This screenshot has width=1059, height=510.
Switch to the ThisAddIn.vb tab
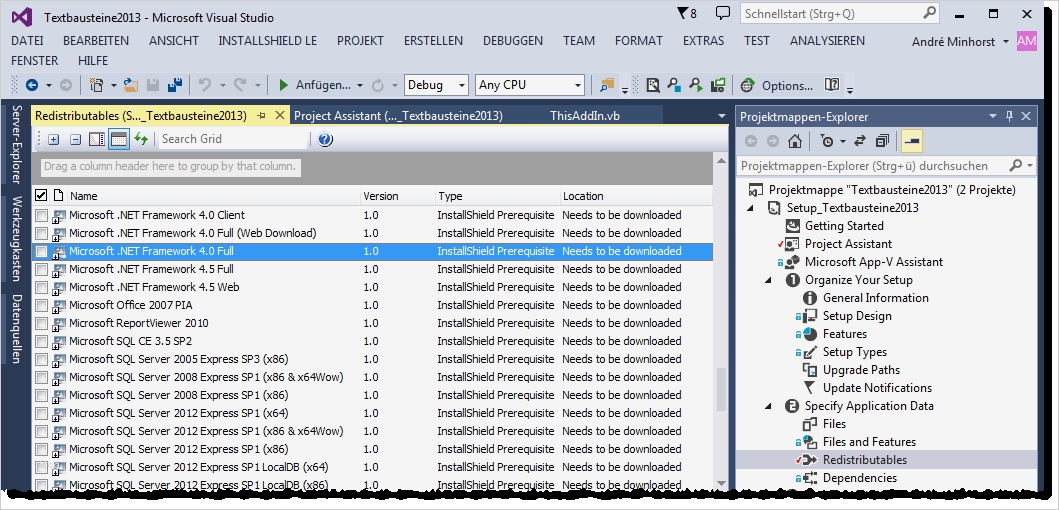click(584, 116)
